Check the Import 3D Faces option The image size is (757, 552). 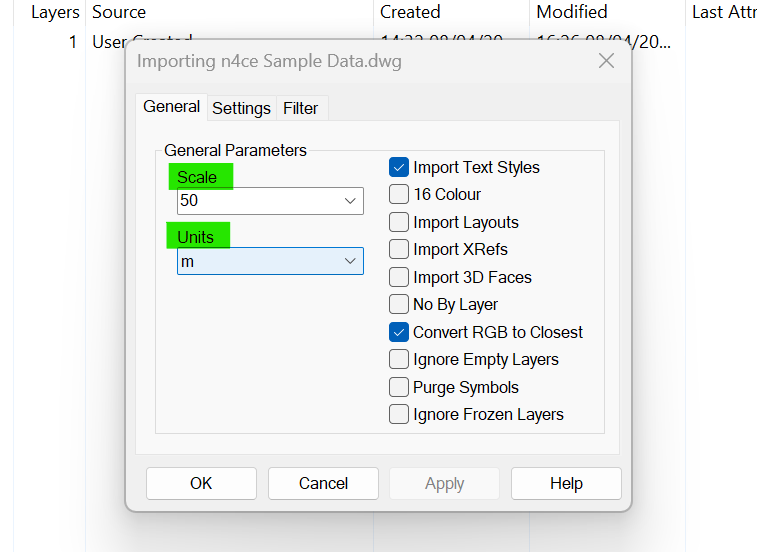point(399,277)
